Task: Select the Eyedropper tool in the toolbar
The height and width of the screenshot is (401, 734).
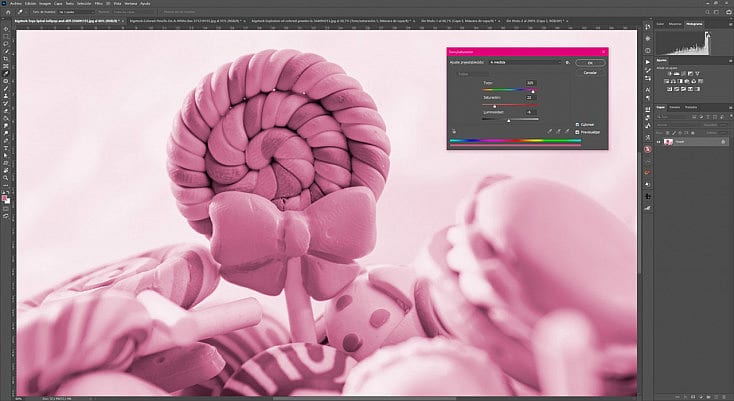Action: pos(6,73)
